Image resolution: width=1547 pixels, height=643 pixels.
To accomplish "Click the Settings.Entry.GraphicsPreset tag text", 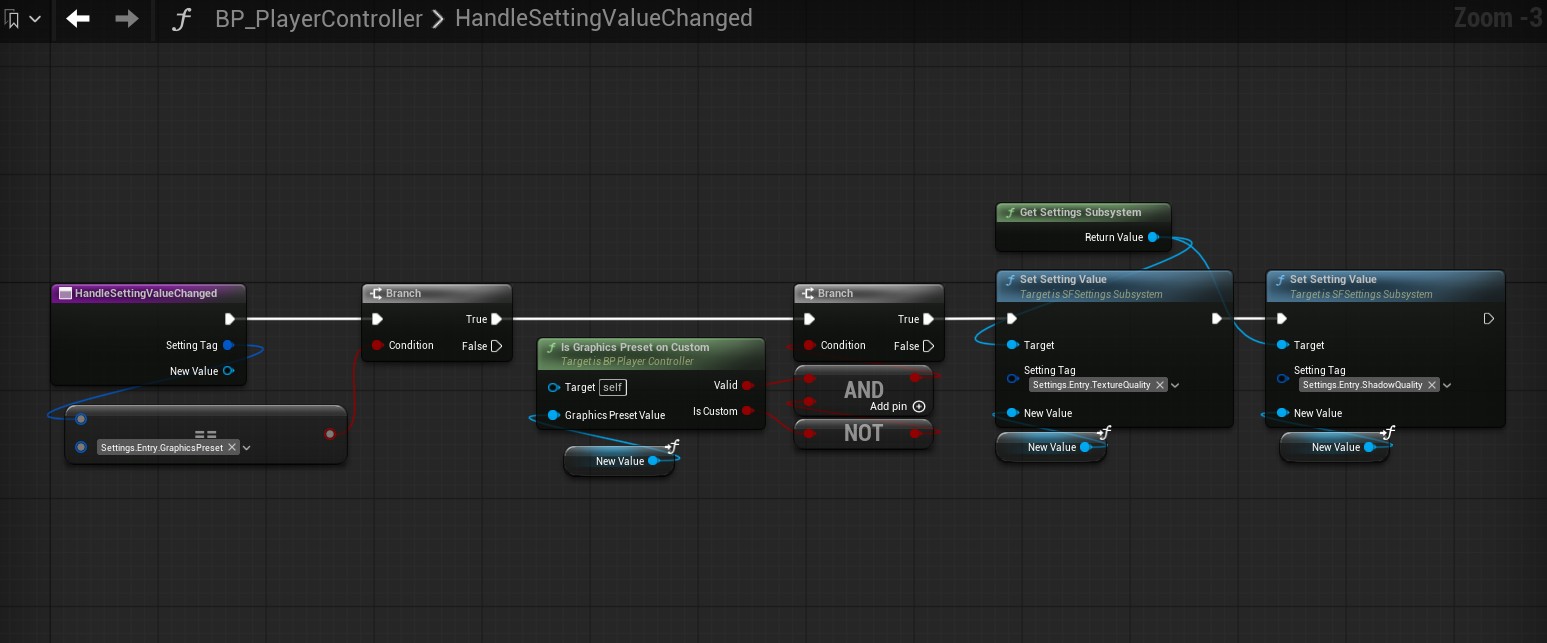I will 162,447.
